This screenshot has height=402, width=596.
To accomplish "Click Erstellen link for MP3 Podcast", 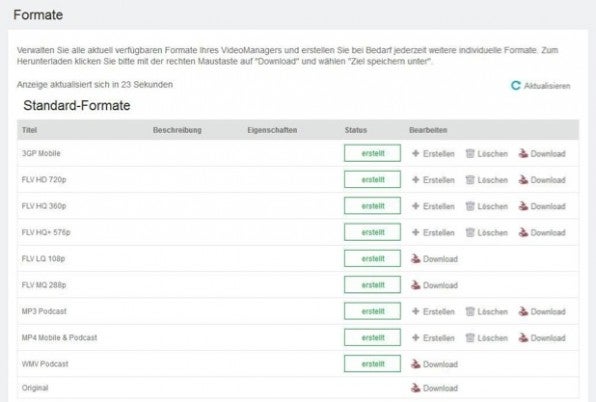I will (439, 312).
